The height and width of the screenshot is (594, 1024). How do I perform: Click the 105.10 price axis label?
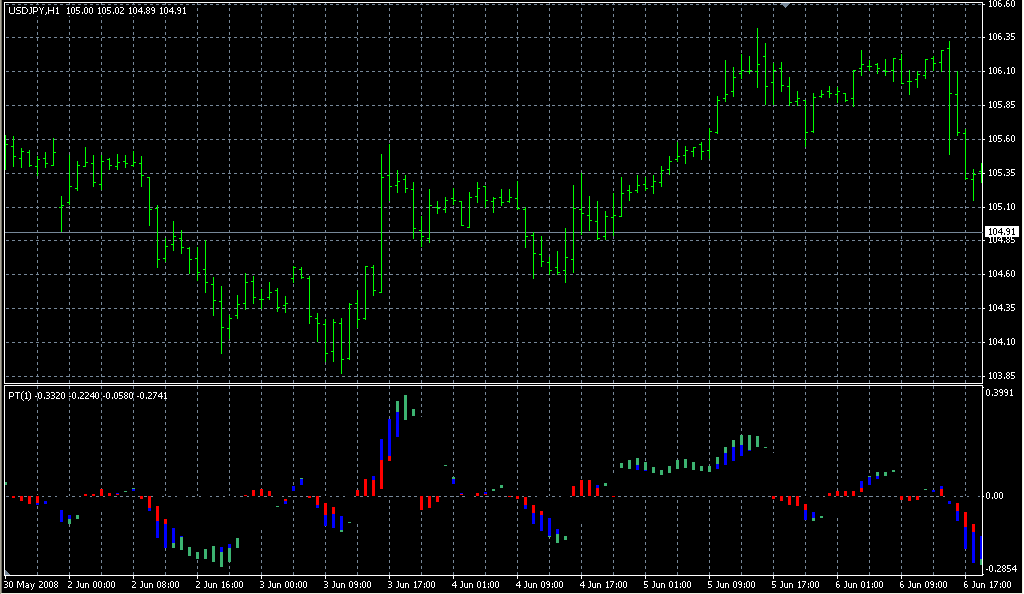[1002, 207]
